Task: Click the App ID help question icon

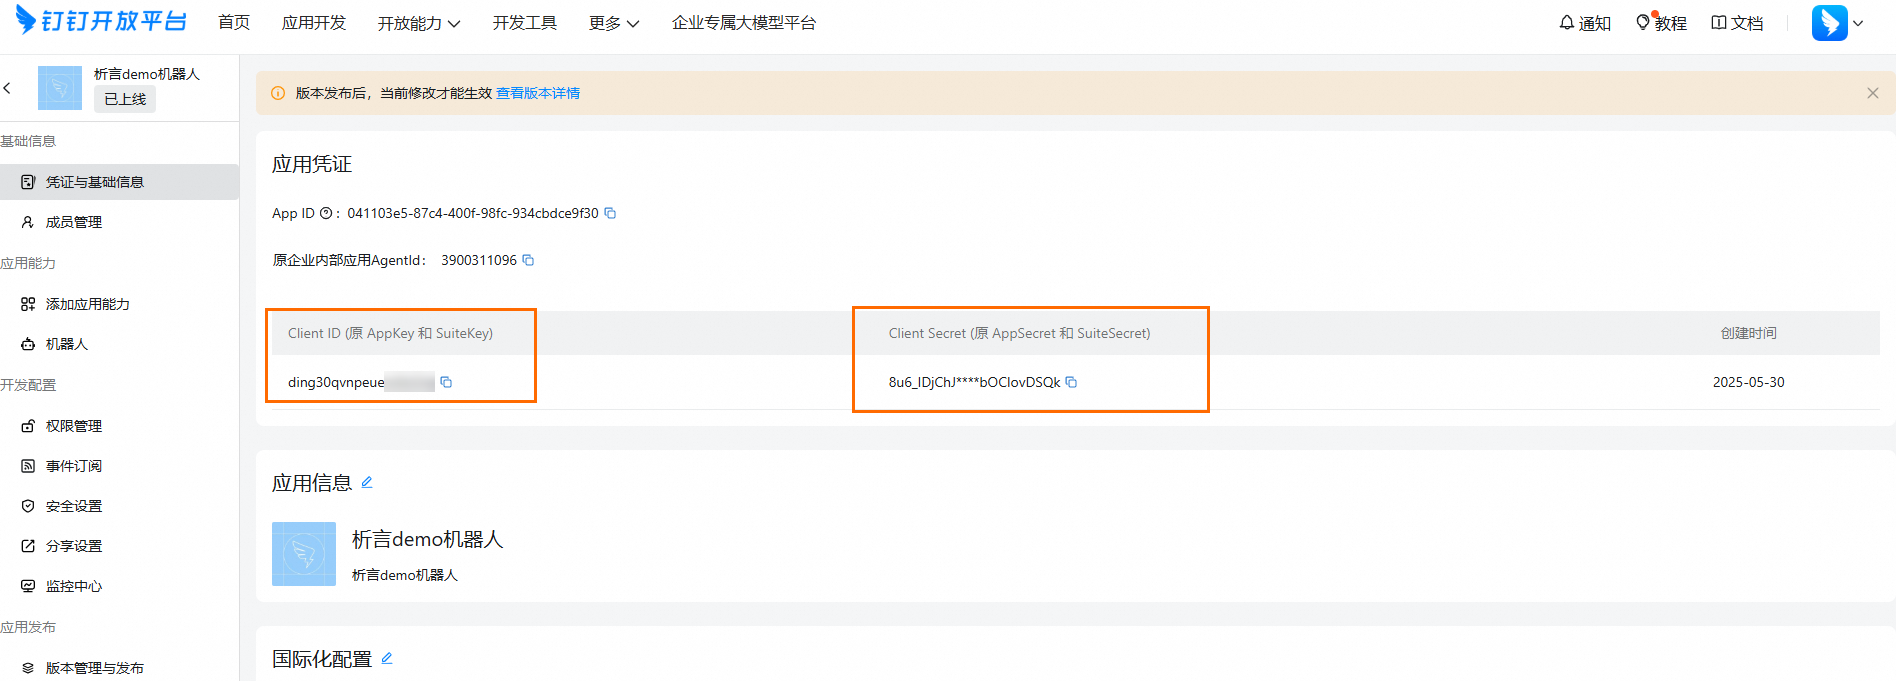Action: point(325,213)
